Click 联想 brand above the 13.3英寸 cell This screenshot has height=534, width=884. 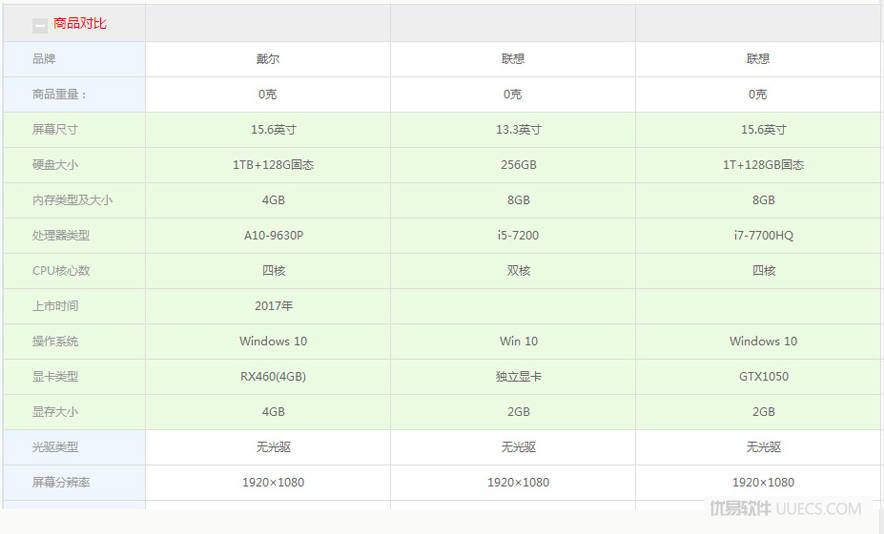(x=513, y=59)
